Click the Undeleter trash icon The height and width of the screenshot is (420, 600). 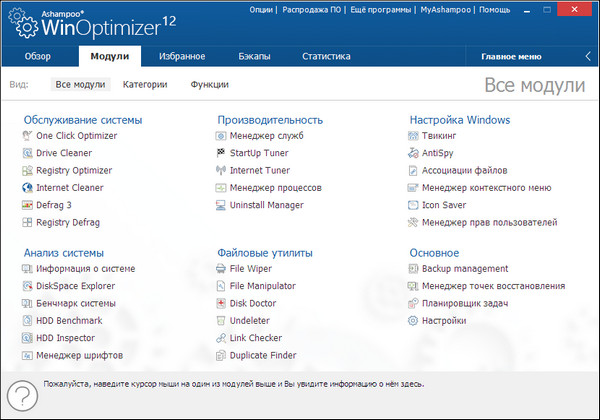pos(221,321)
